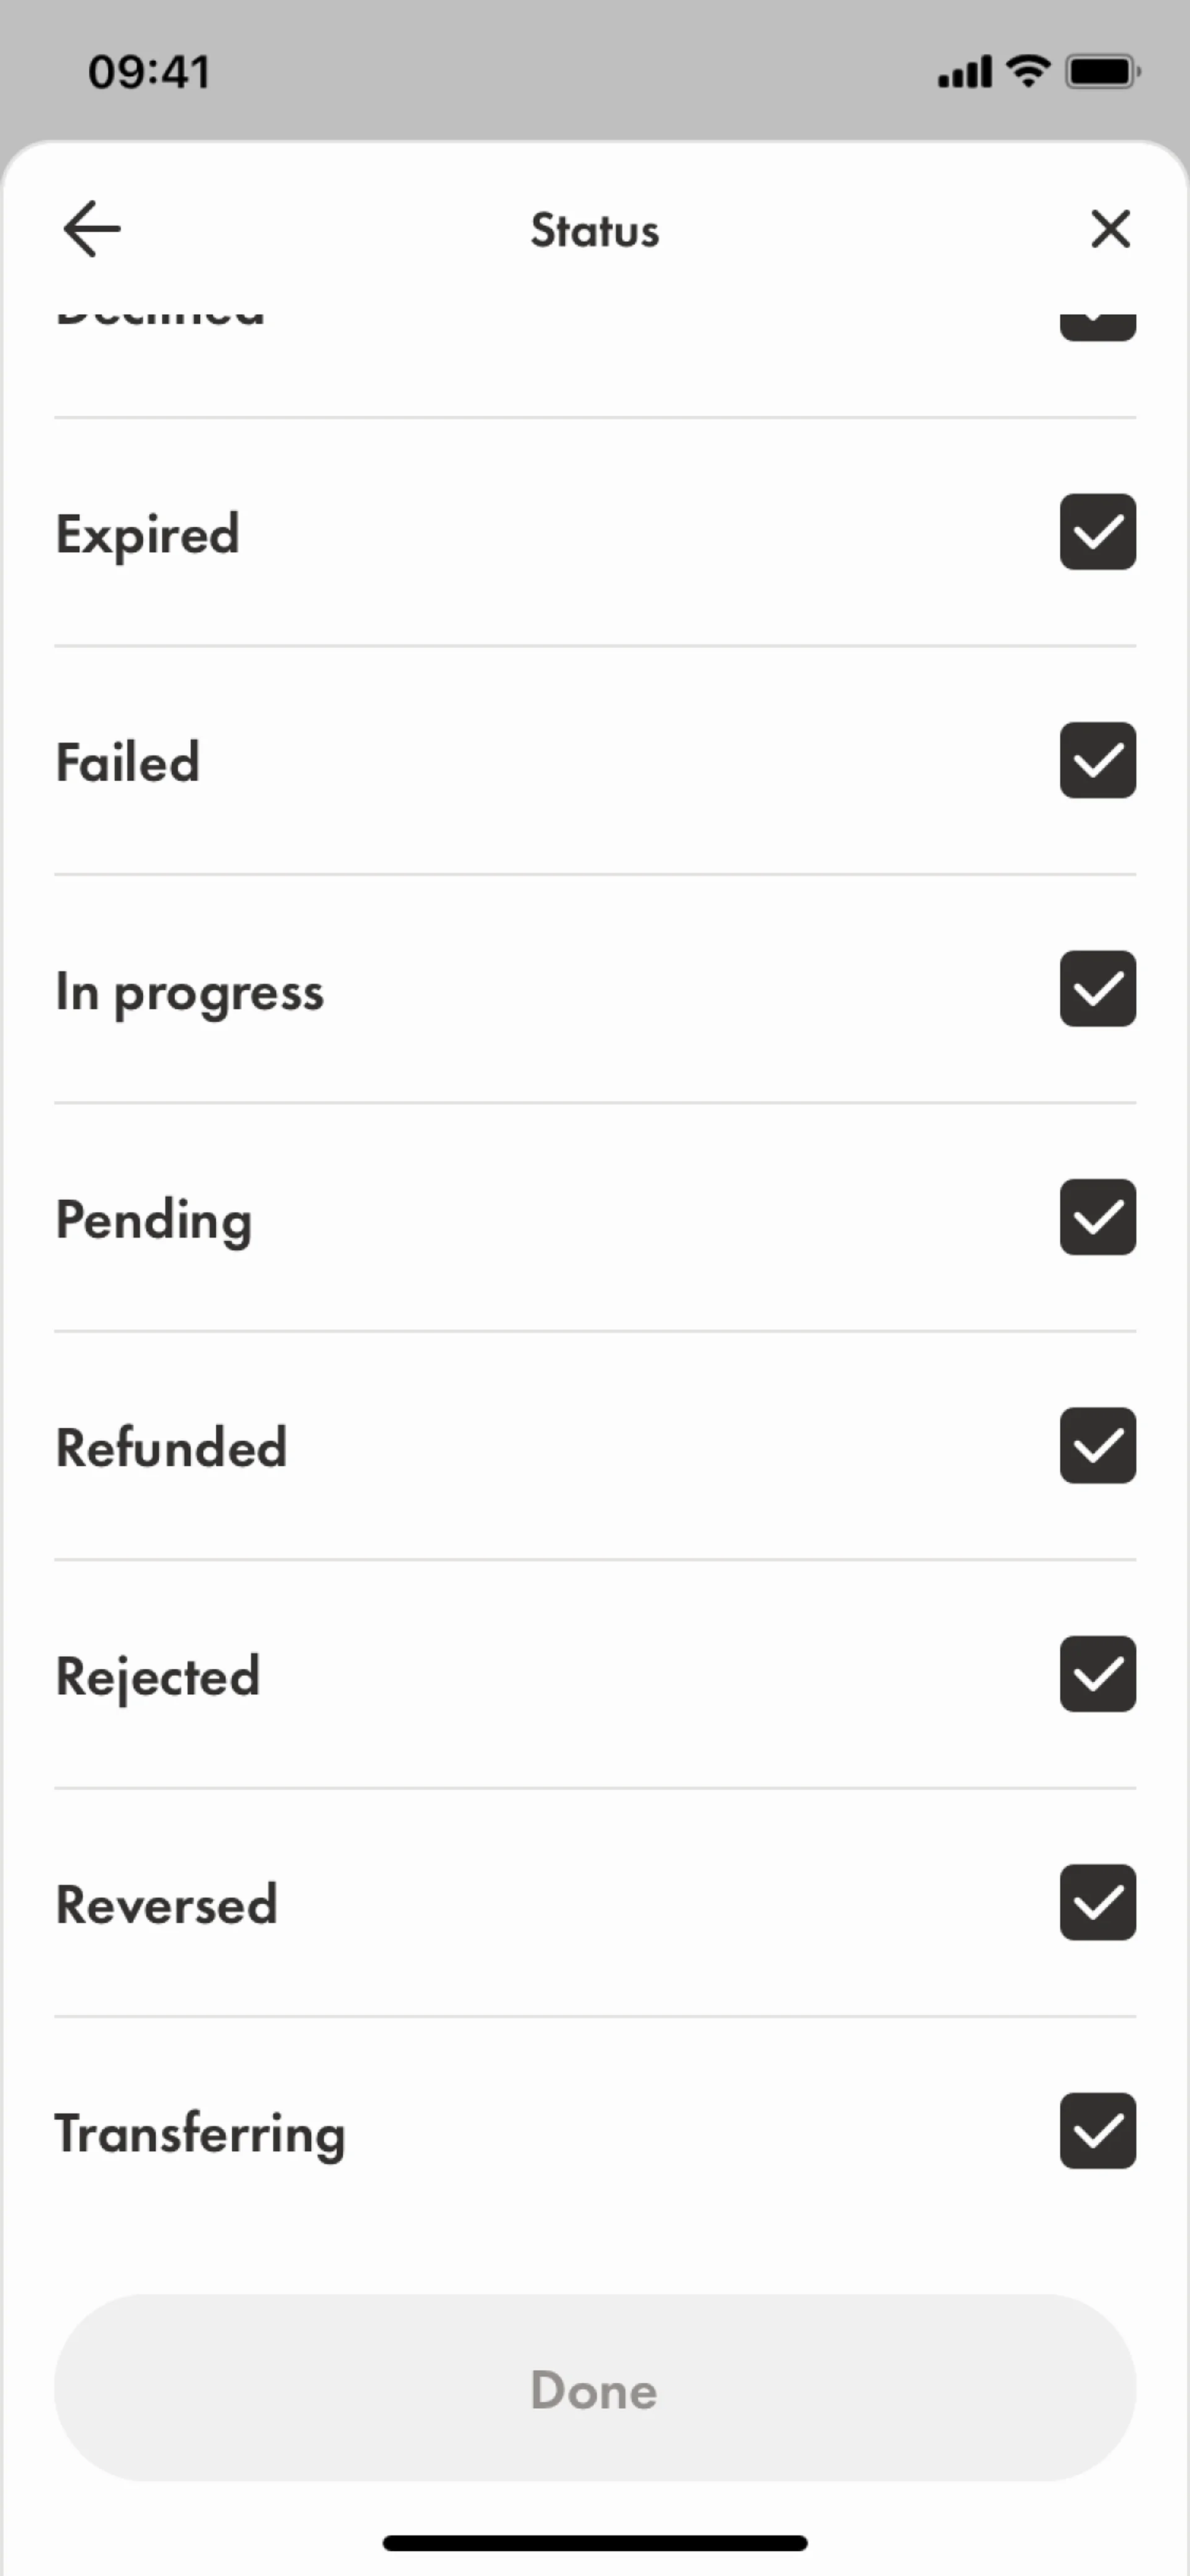Select the Refunded row label

tap(171, 1448)
